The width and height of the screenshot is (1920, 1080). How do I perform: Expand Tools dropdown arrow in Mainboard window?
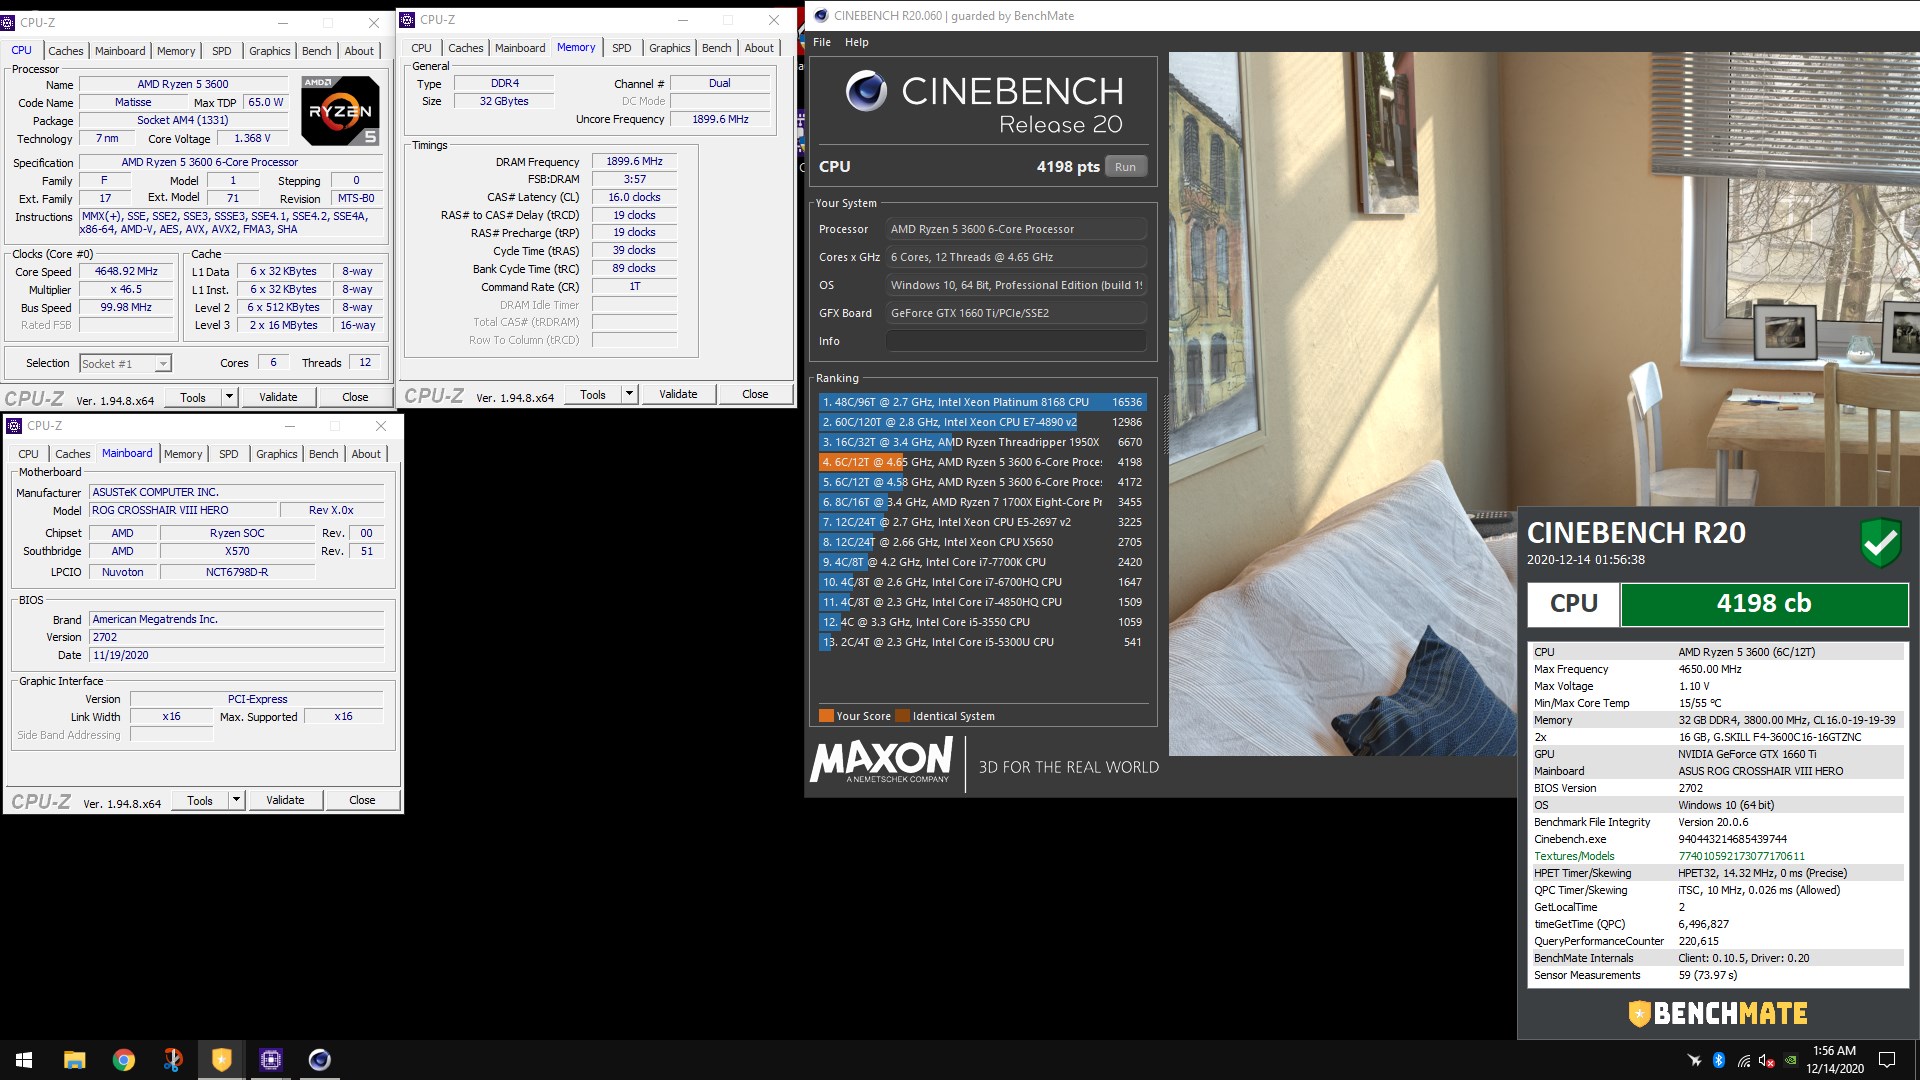coord(236,800)
